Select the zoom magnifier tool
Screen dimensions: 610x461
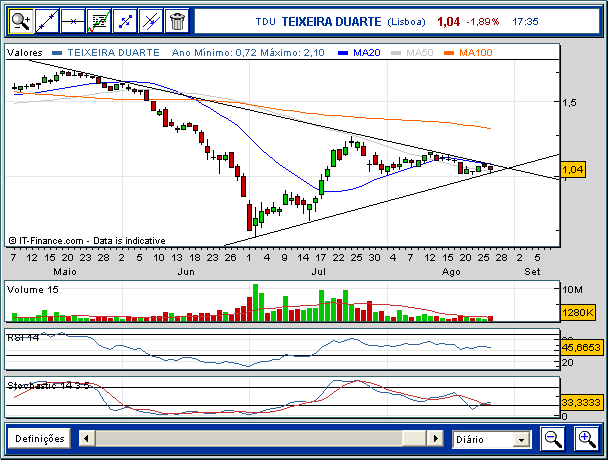click(21, 21)
